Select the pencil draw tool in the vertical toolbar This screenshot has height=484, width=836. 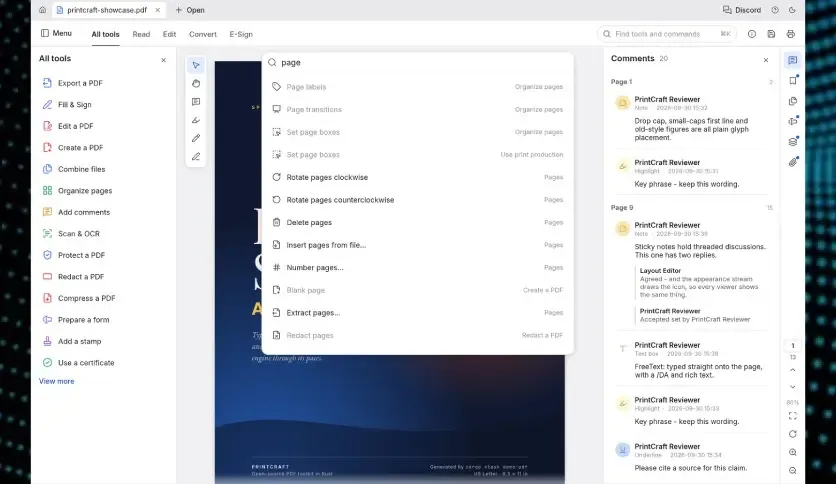[x=196, y=138]
